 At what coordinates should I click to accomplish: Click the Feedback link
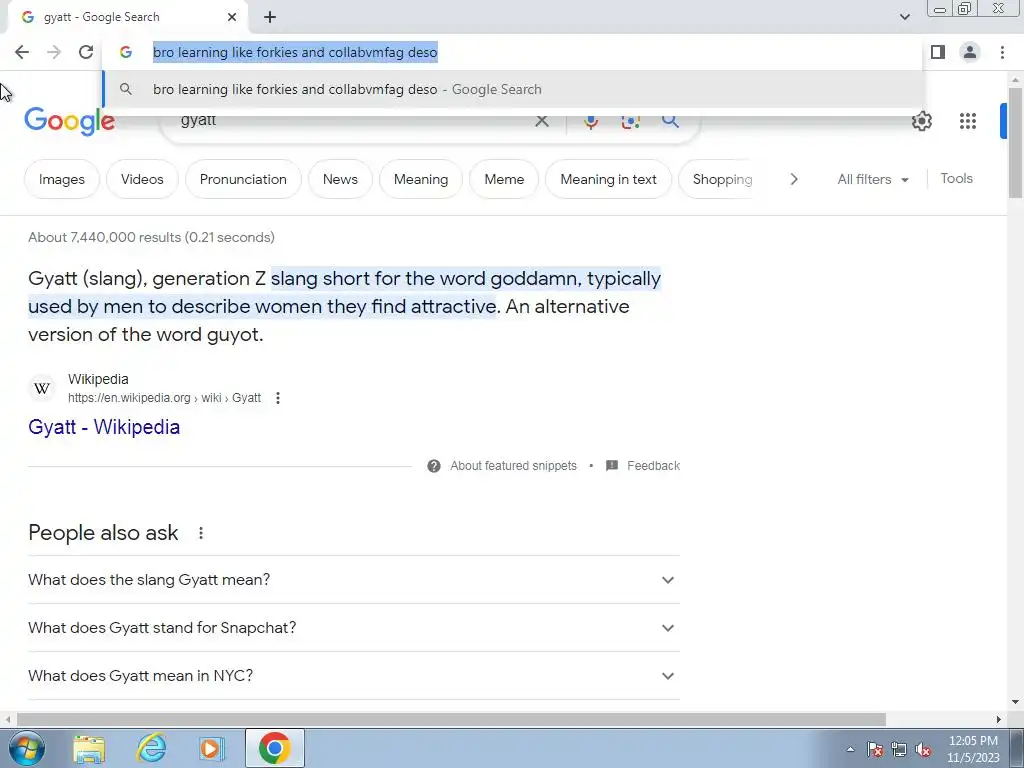coord(653,466)
